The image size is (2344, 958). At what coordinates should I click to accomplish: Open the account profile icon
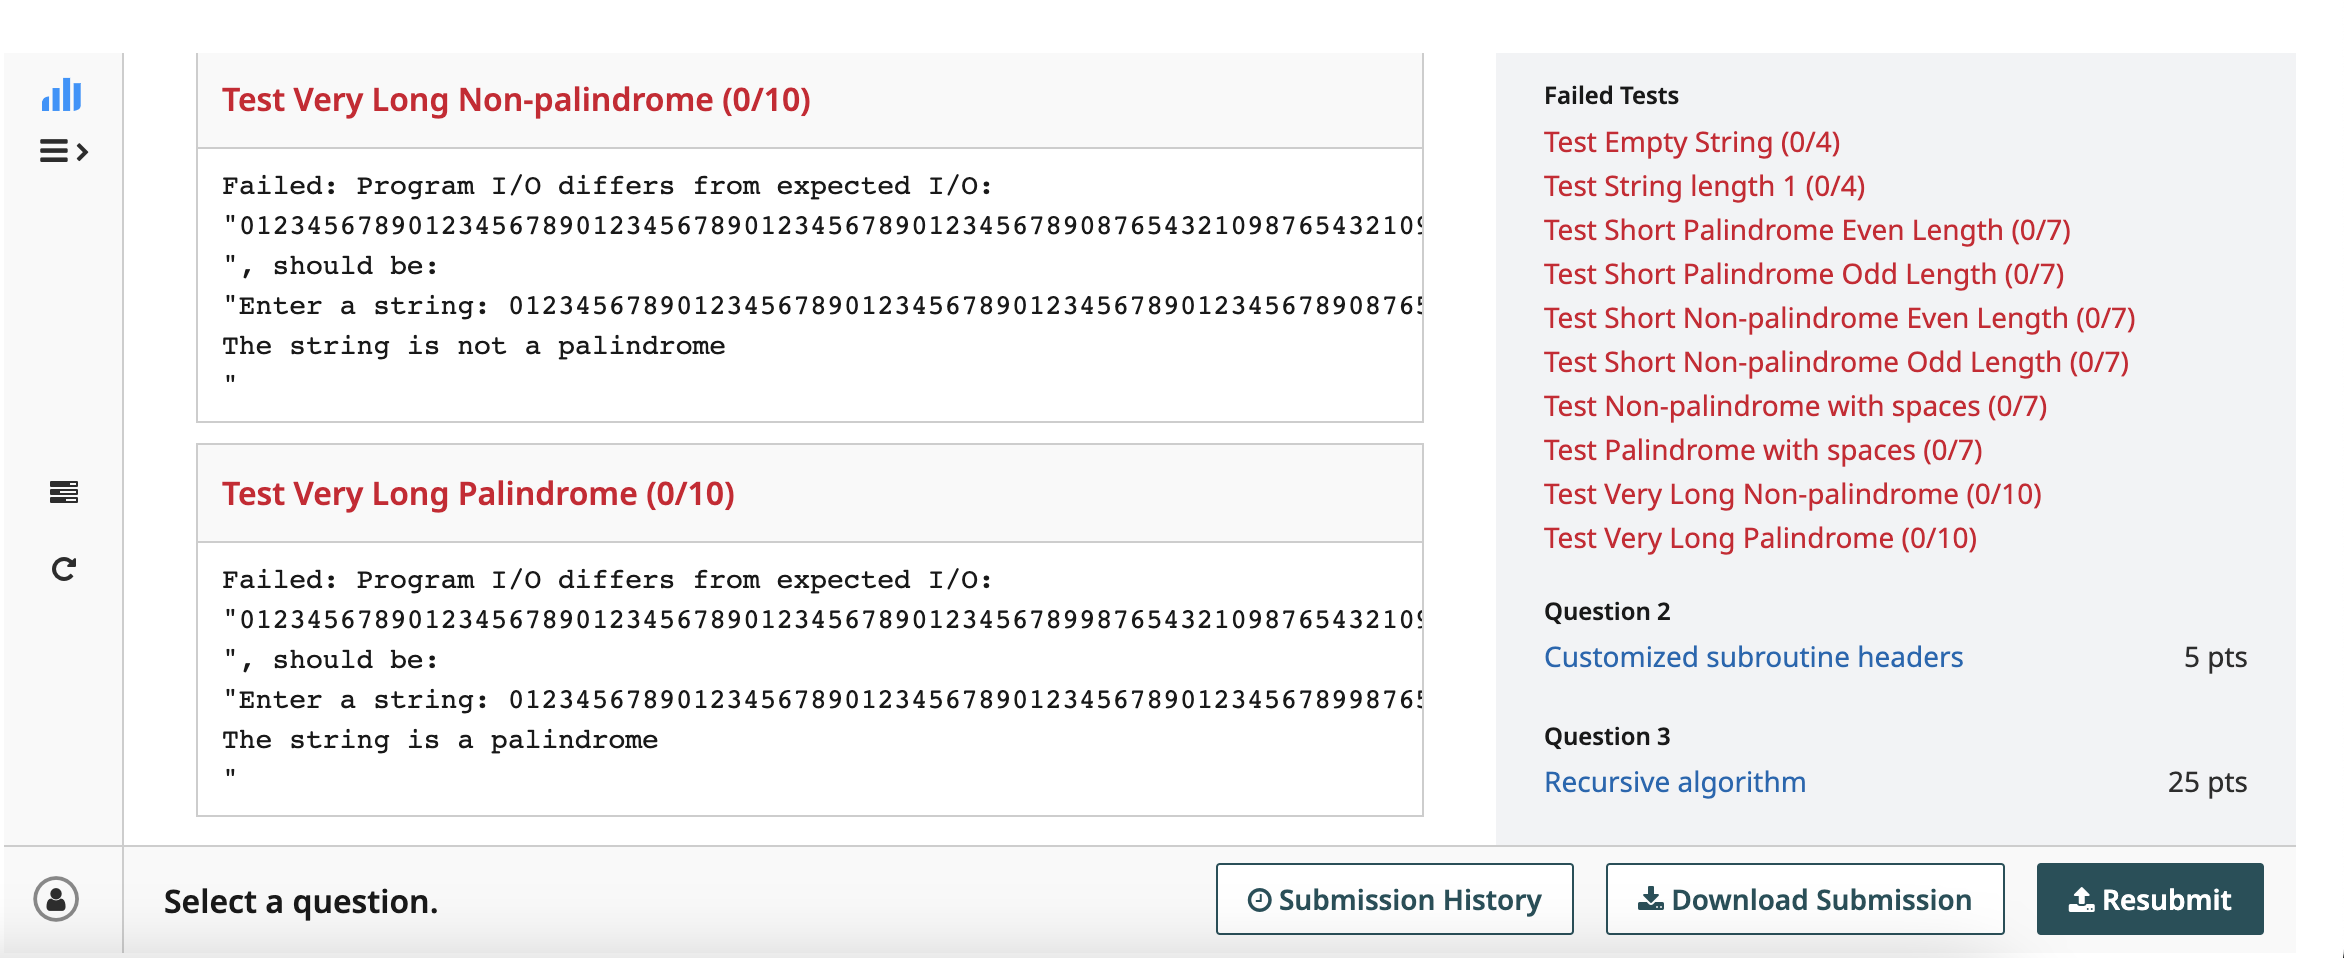pyautogui.click(x=55, y=899)
